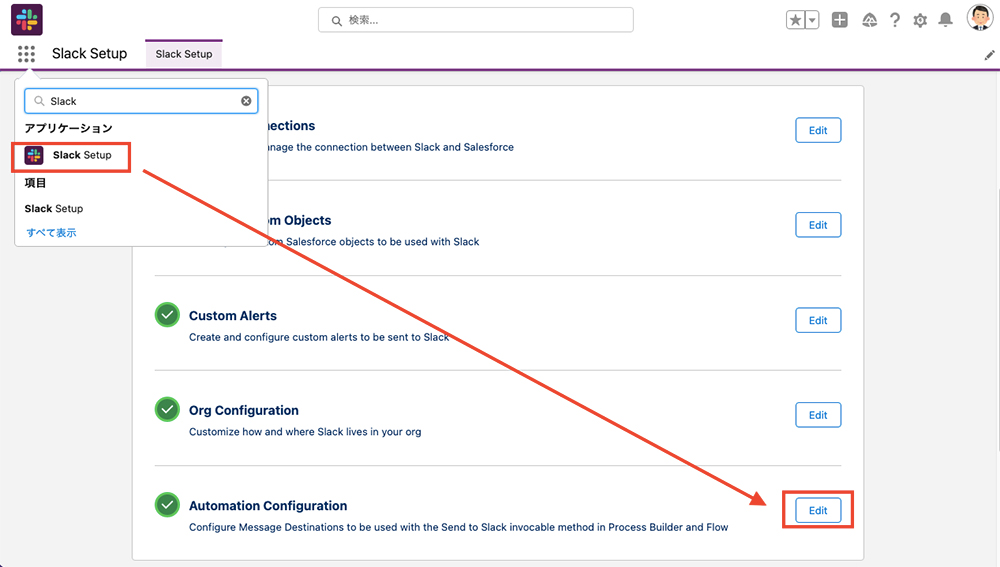This screenshot has height=567, width=1000.
Task: Open the notifications bell icon
Action: pyautogui.click(x=945, y=20)
